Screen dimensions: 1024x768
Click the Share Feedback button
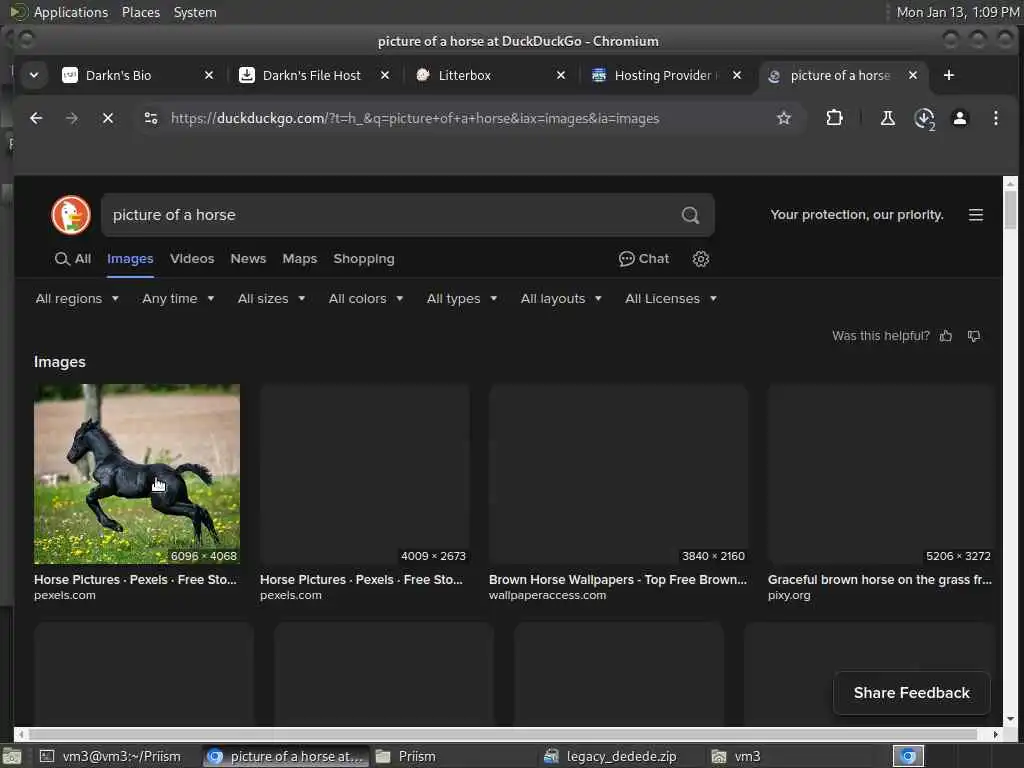point(912,693)
